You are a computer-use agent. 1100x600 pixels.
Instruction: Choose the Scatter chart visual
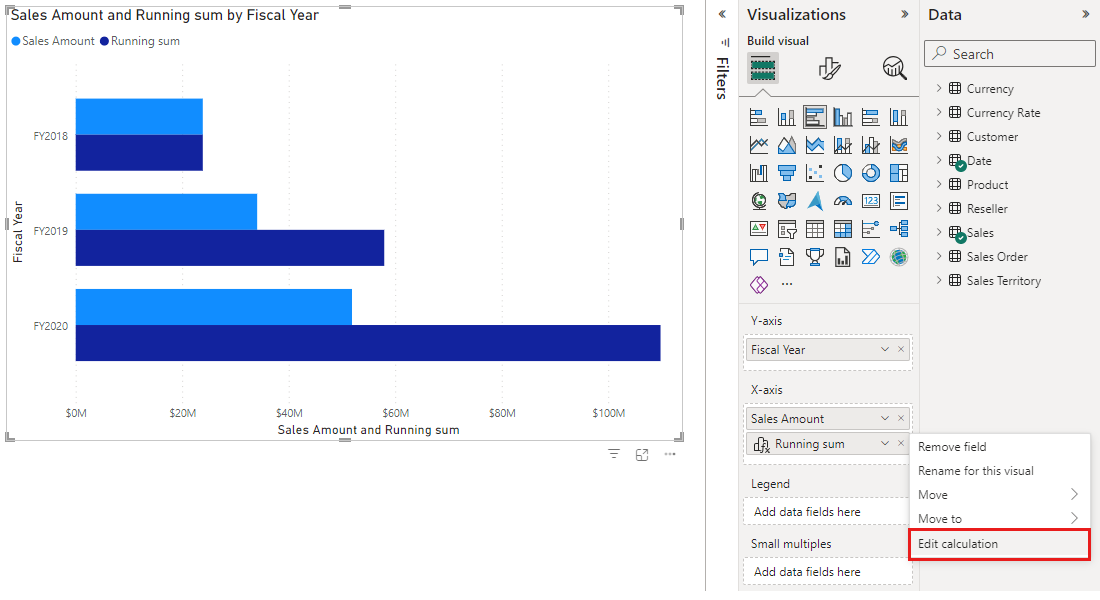(x=814, y=173)
